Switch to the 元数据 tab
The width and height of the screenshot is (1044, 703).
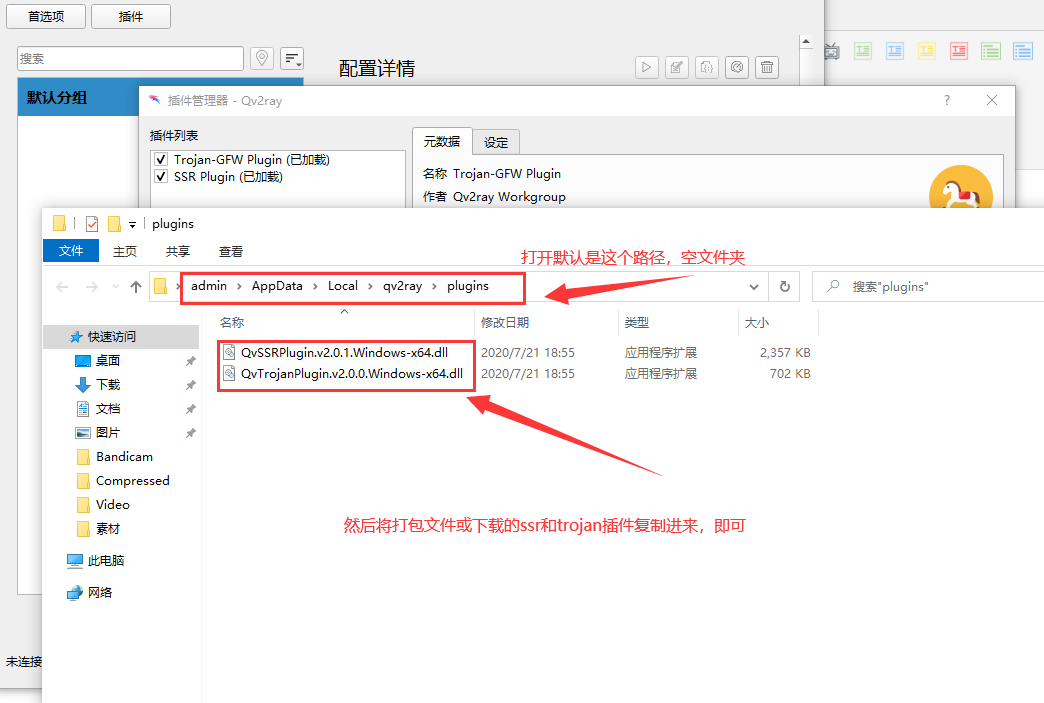[x=442, y=141]
